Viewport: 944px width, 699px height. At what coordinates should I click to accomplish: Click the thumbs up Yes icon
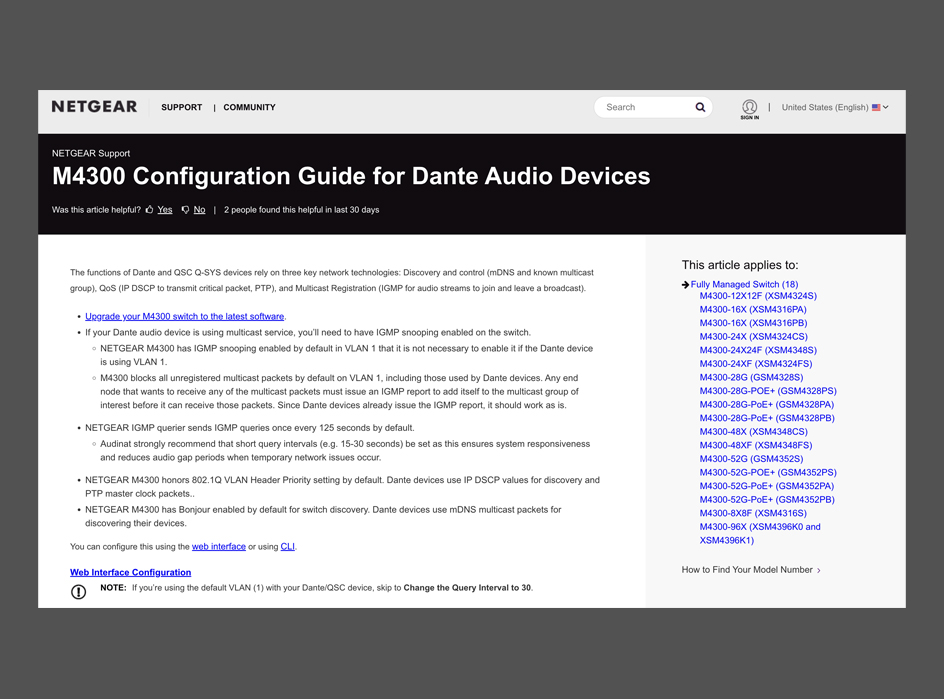coord(150,210)
